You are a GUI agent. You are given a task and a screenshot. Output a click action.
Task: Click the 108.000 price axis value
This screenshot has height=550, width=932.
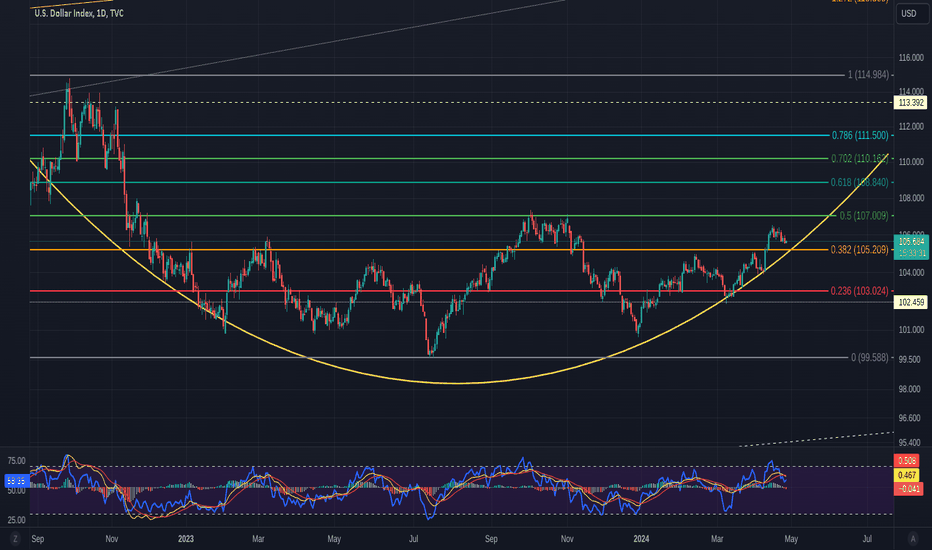coord(911,198)
